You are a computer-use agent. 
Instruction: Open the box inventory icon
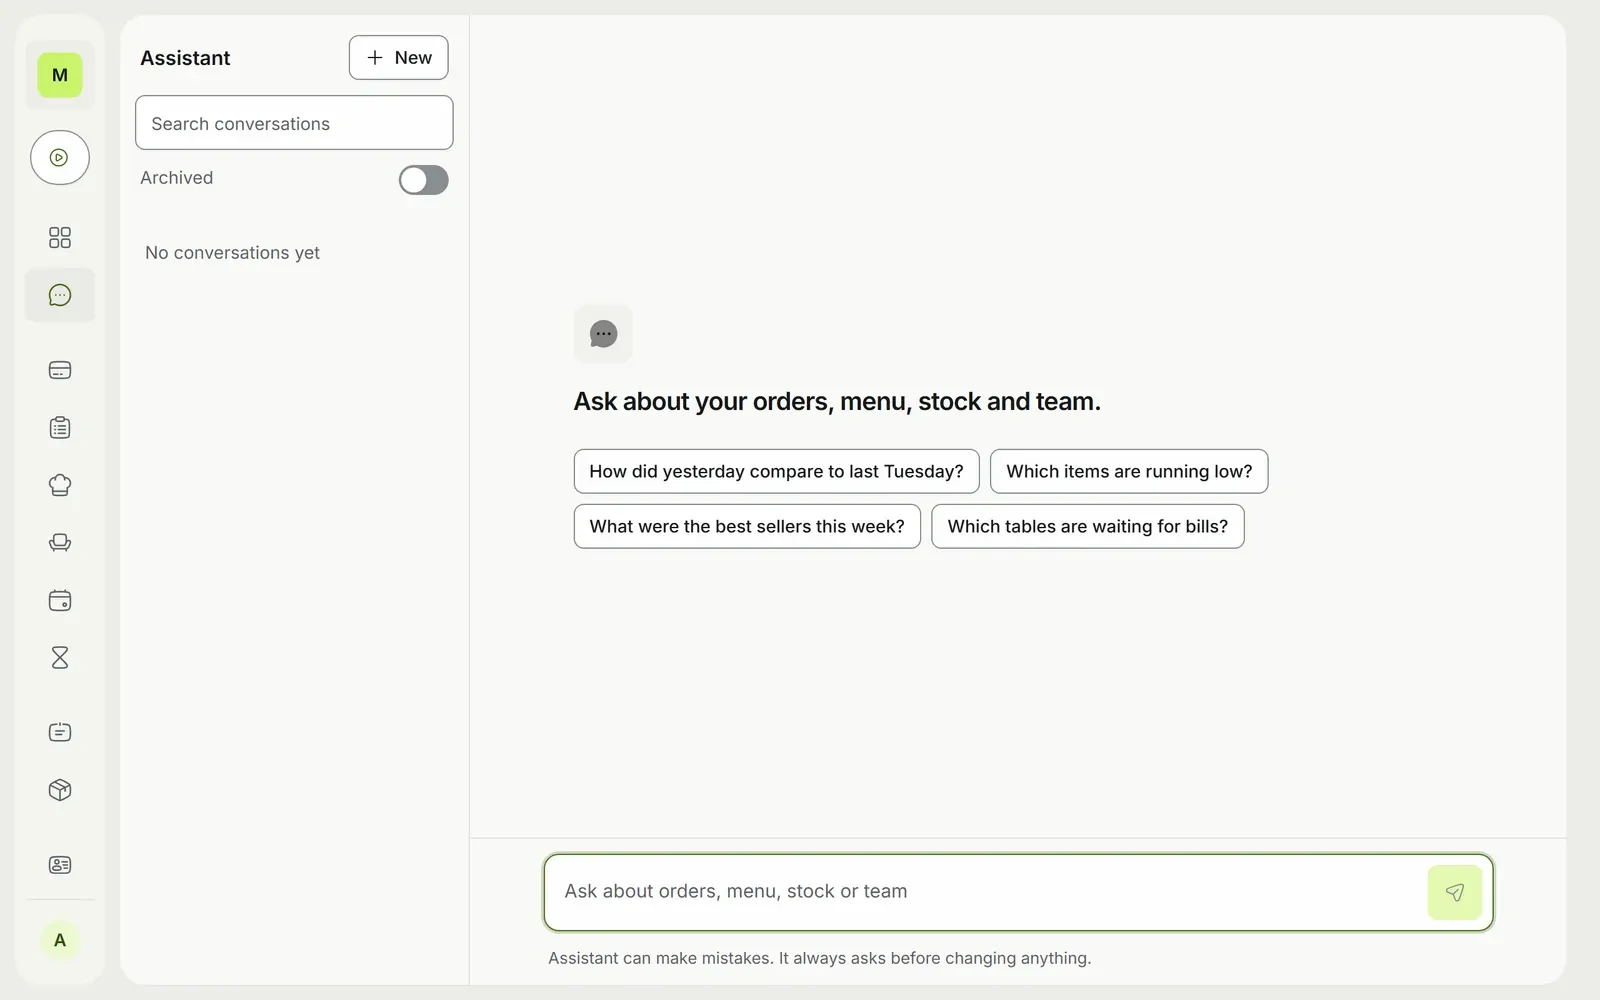(x=60, y=790)
